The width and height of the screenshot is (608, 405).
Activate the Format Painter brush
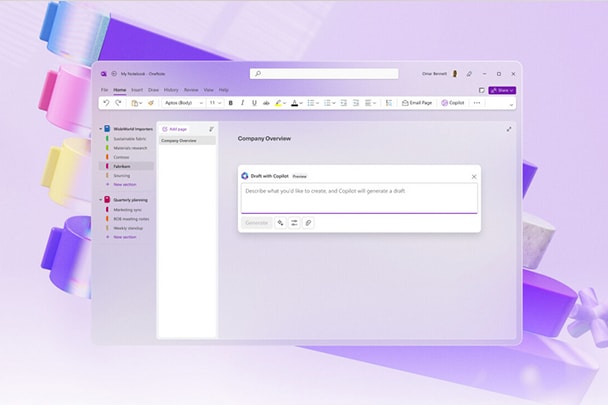[x=151, y=103]
